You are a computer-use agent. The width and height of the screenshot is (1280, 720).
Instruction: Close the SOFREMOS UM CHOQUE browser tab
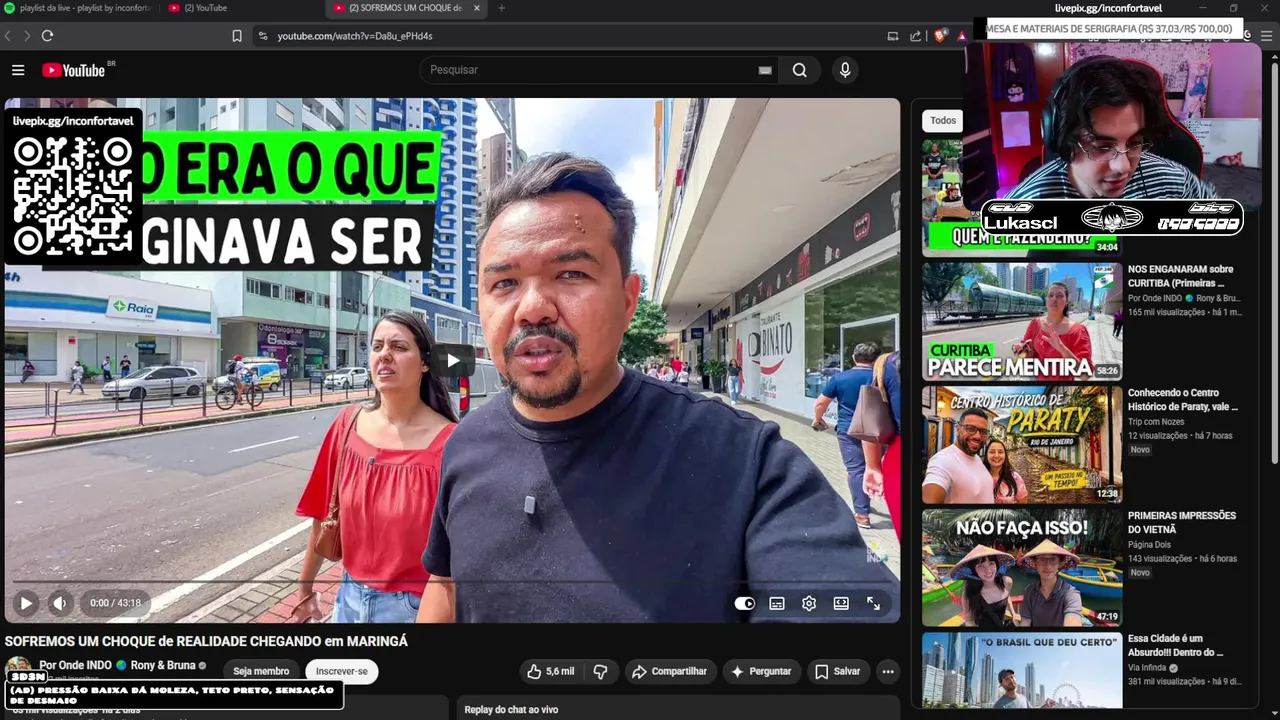[x=476, y=8]
